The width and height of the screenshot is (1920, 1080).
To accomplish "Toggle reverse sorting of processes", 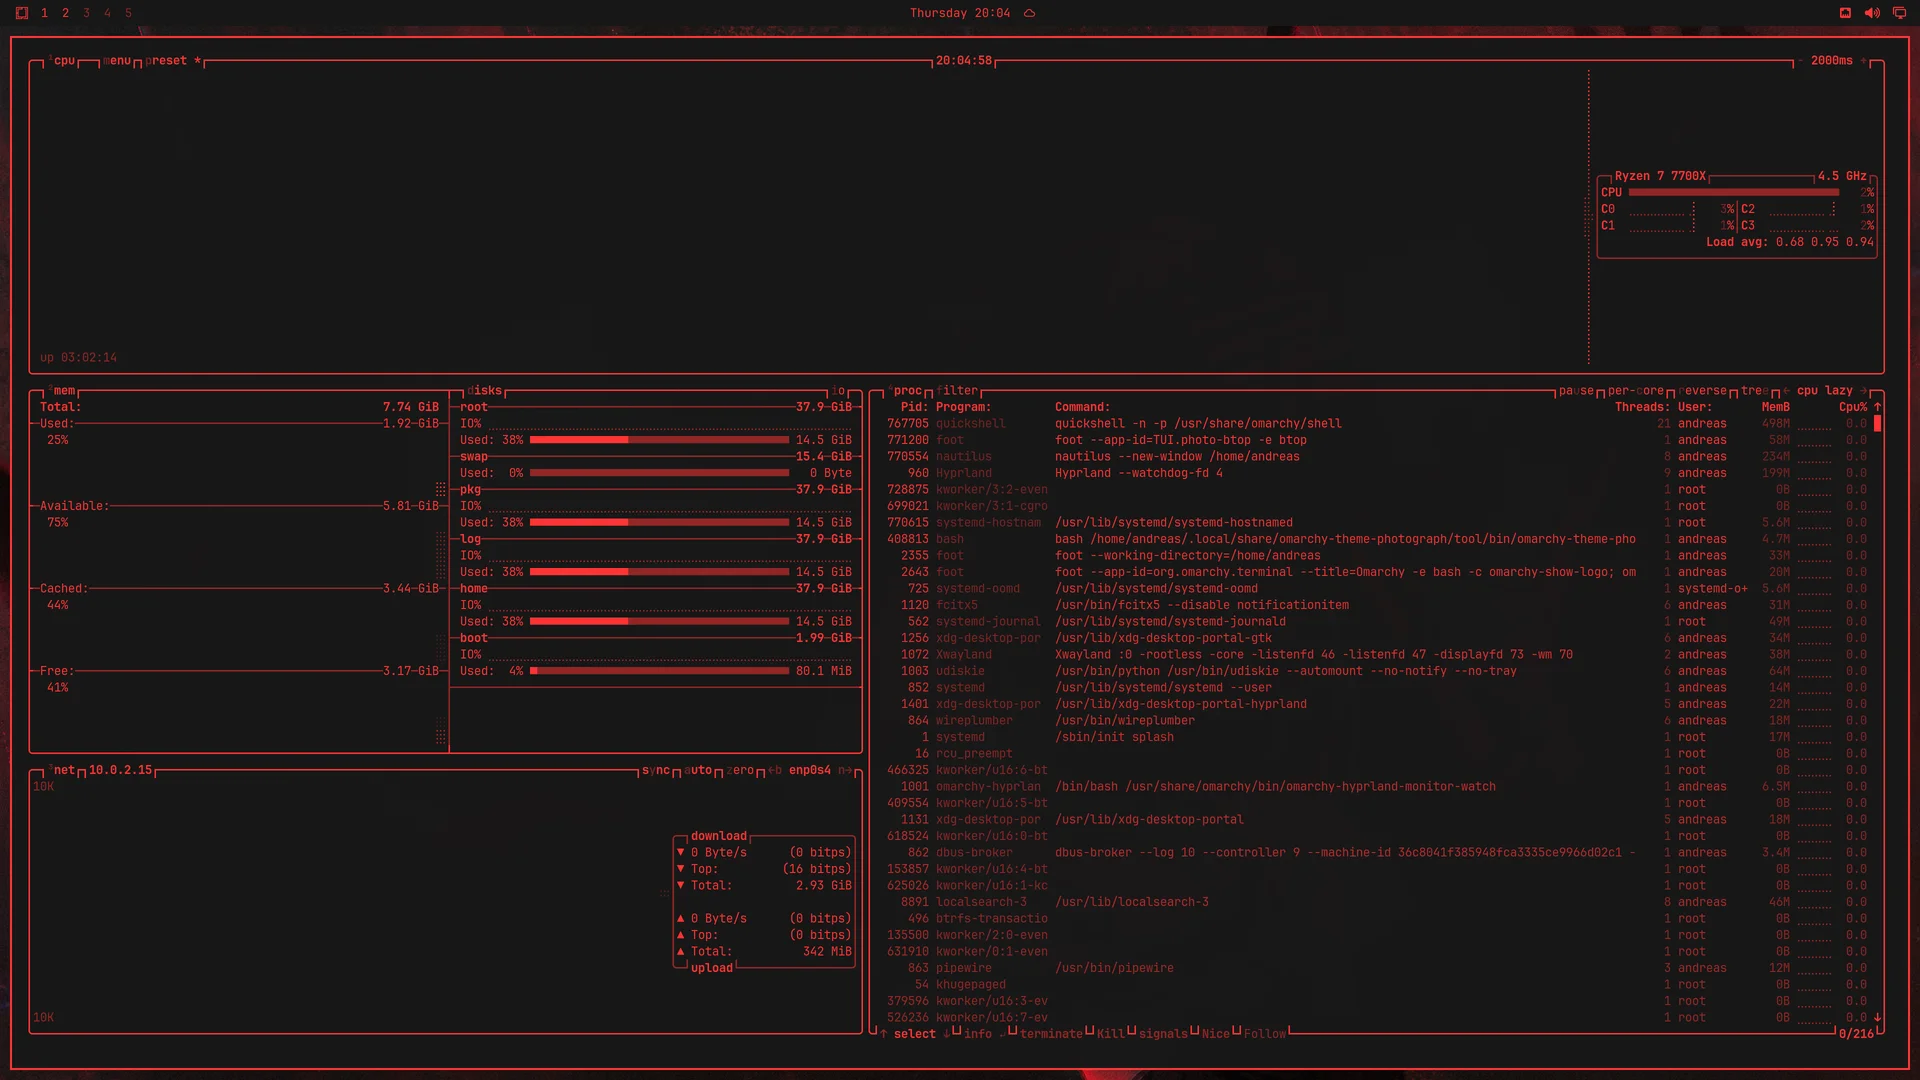I will [1702, 391].
